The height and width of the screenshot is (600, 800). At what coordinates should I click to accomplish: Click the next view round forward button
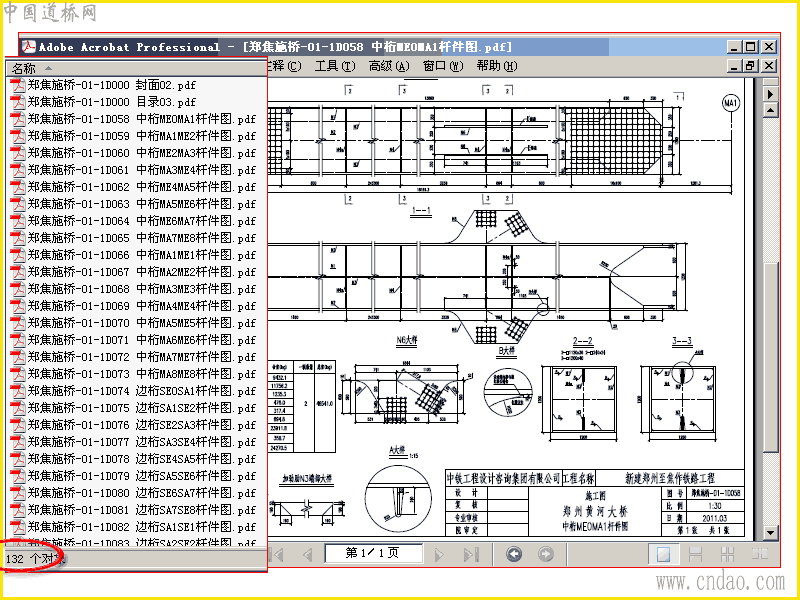(x=545, y=554)
